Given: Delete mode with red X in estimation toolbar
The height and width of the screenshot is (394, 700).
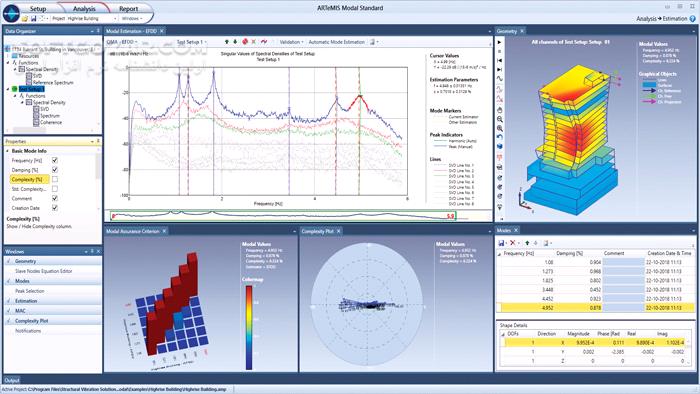Looking at the screenshot, I should click(254, 42).
